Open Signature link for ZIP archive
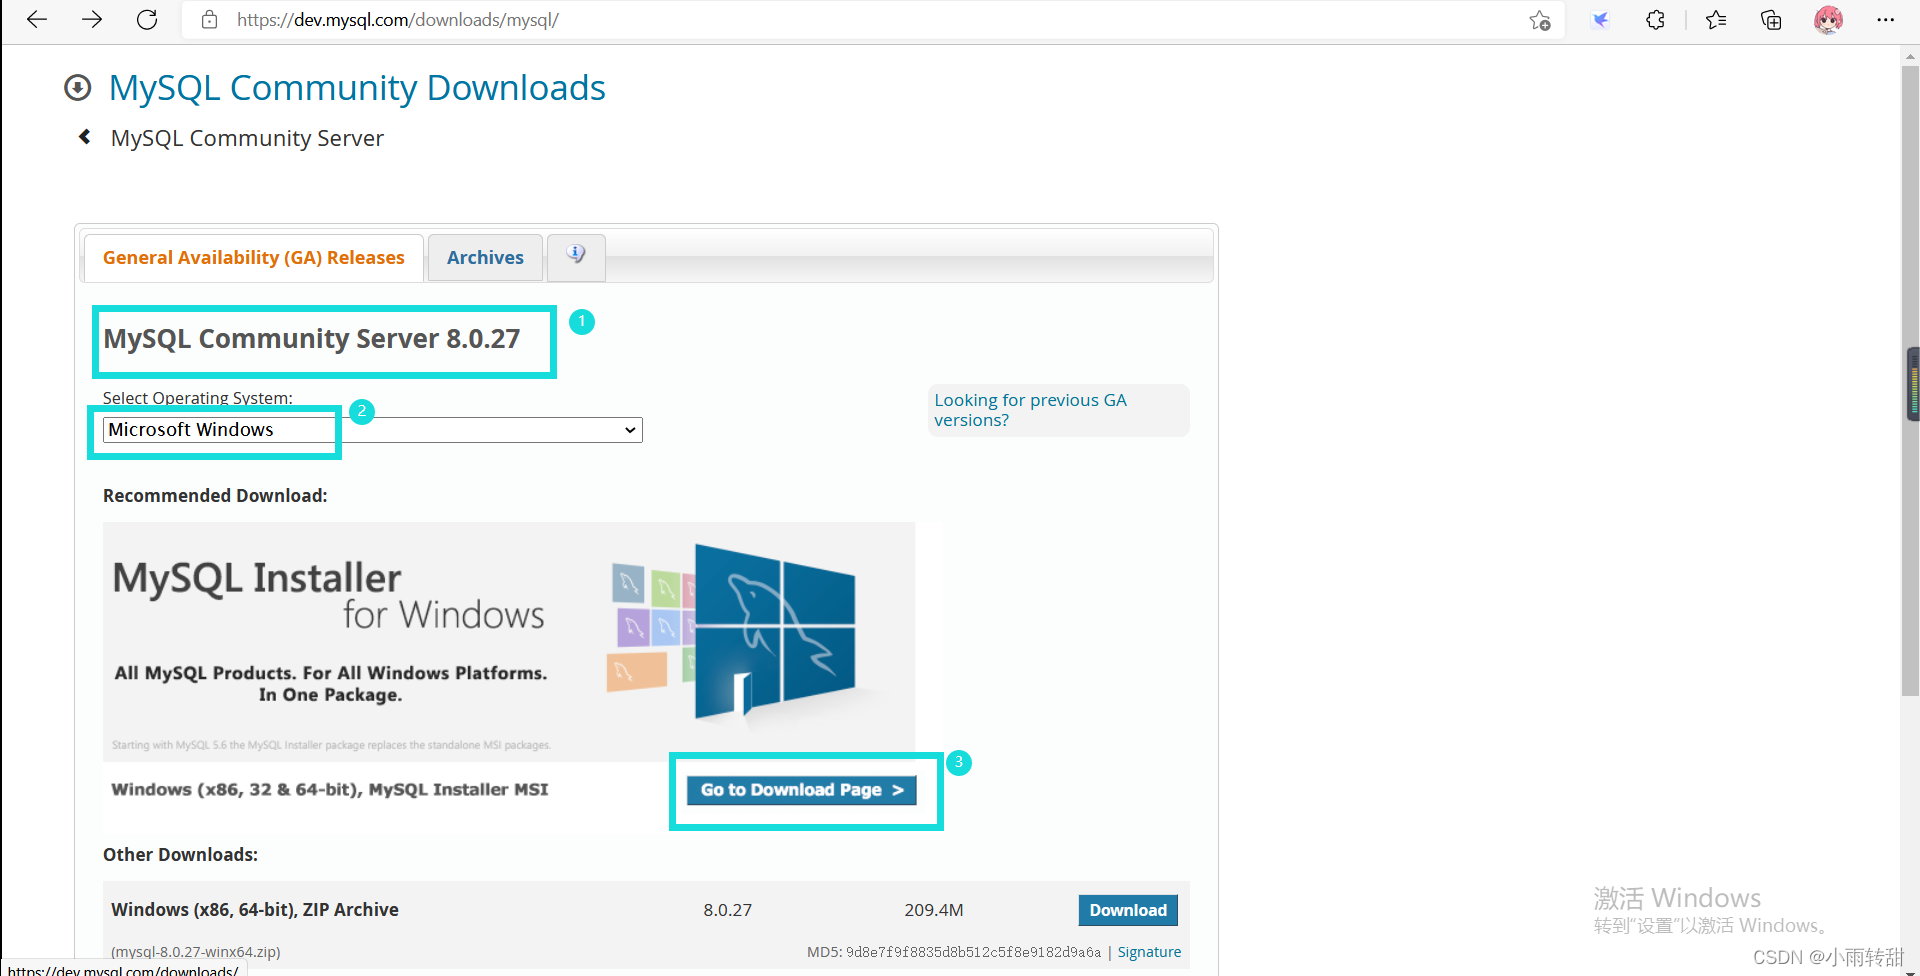1920x976 pixels. pos(1149,952)
